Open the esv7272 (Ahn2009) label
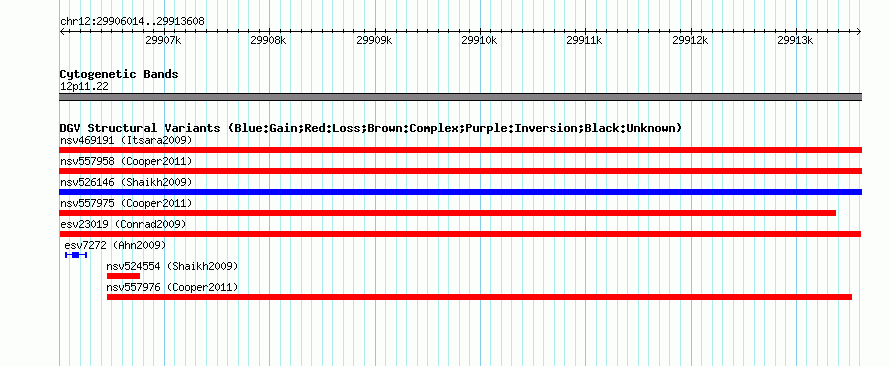 (x=115, y=245)
